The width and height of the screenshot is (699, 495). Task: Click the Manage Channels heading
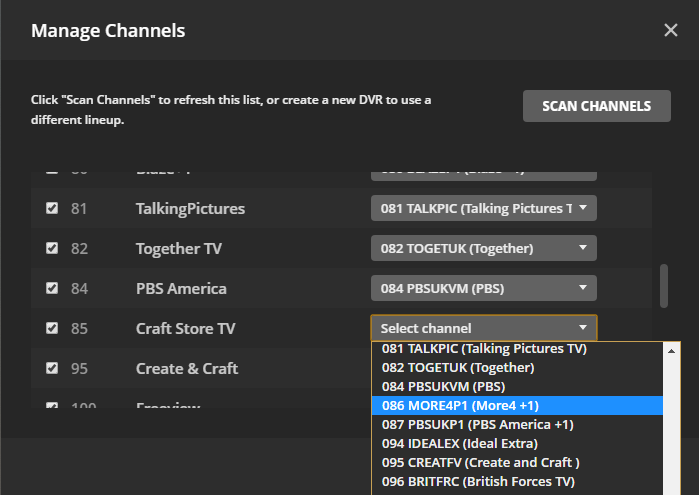(x=108, y=31)
